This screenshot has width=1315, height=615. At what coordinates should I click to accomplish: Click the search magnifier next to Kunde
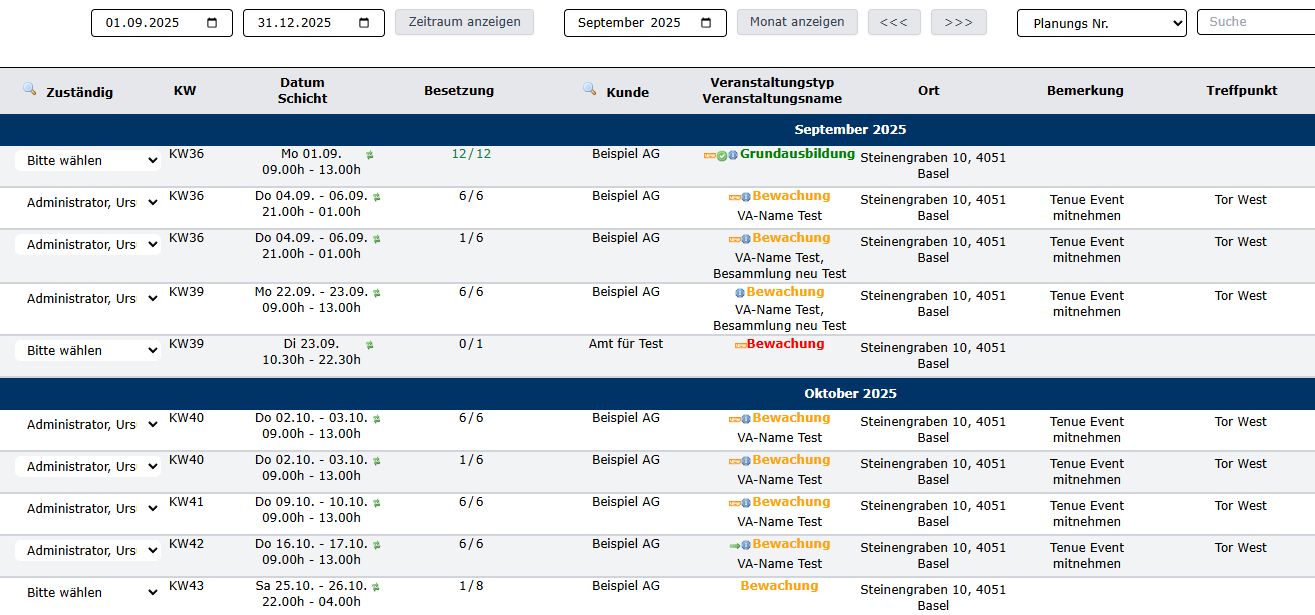click(x=589, y=90)
